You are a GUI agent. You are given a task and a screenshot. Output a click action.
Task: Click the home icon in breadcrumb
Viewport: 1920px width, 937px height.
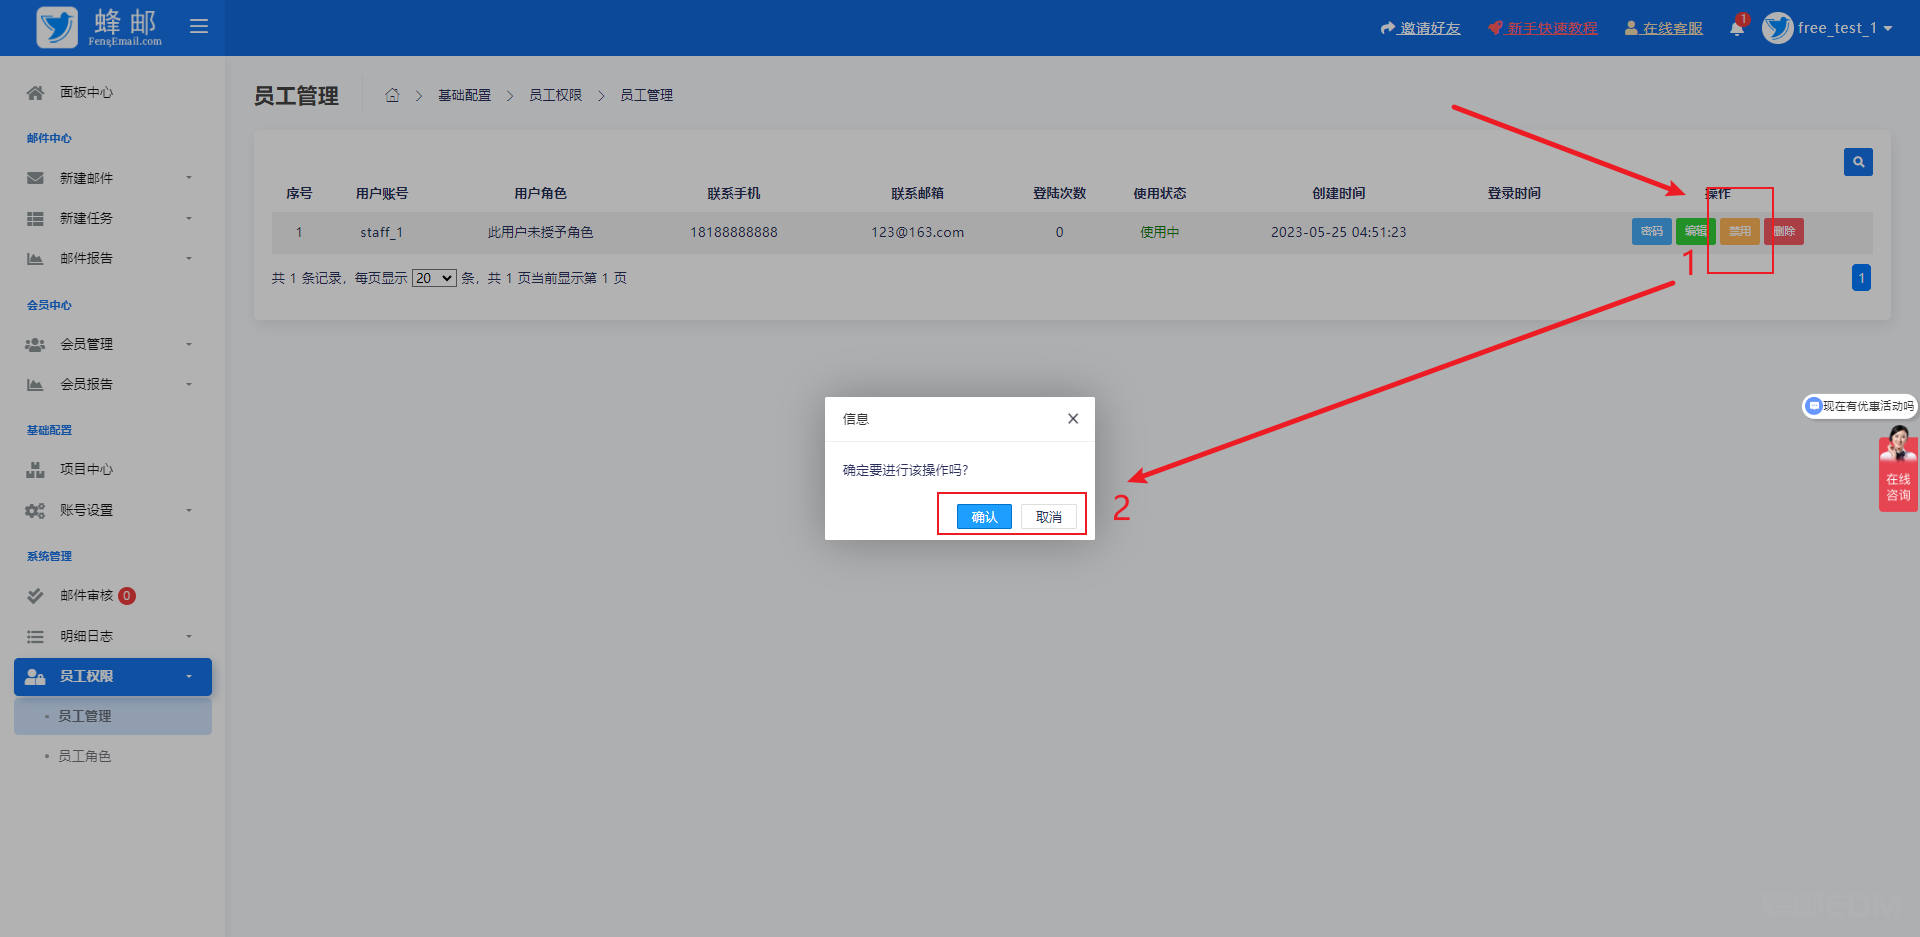[x=392, y=95]
